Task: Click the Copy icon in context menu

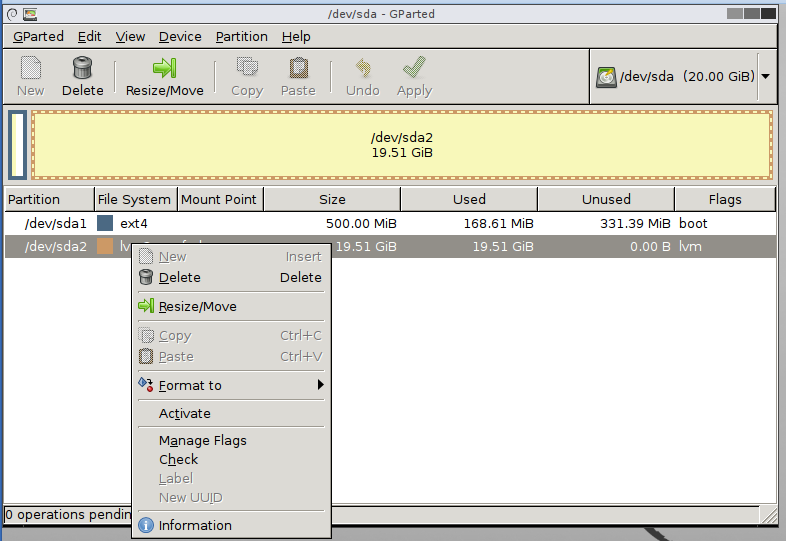Action: (146, 335)
